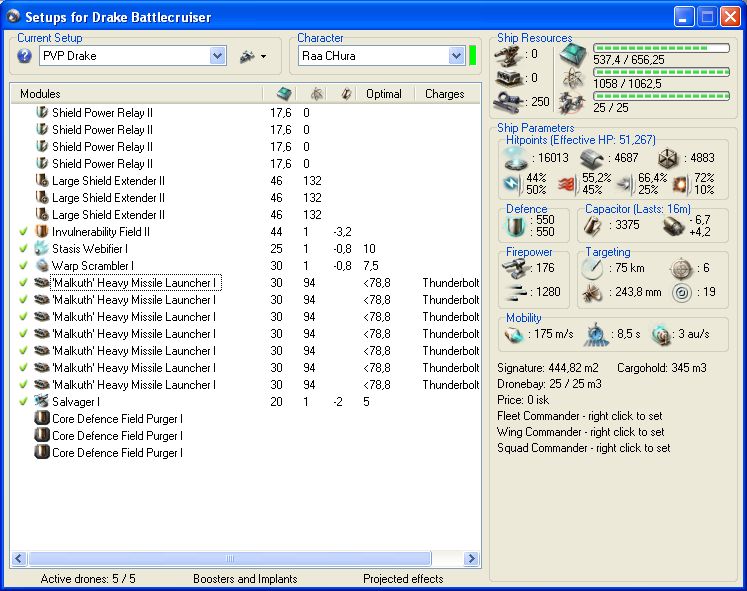Open the Projected effects tab
The width and height of the screenshot is (747, 591).
click(403, 578)
